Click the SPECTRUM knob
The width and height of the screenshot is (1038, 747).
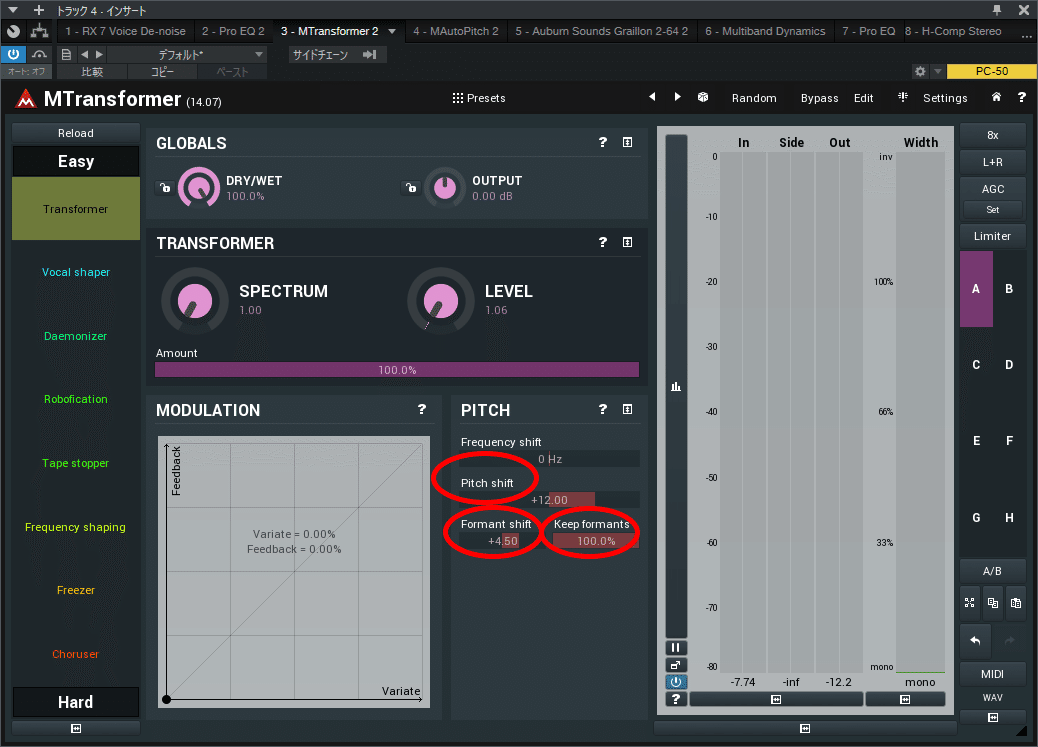tap(195, 300)
